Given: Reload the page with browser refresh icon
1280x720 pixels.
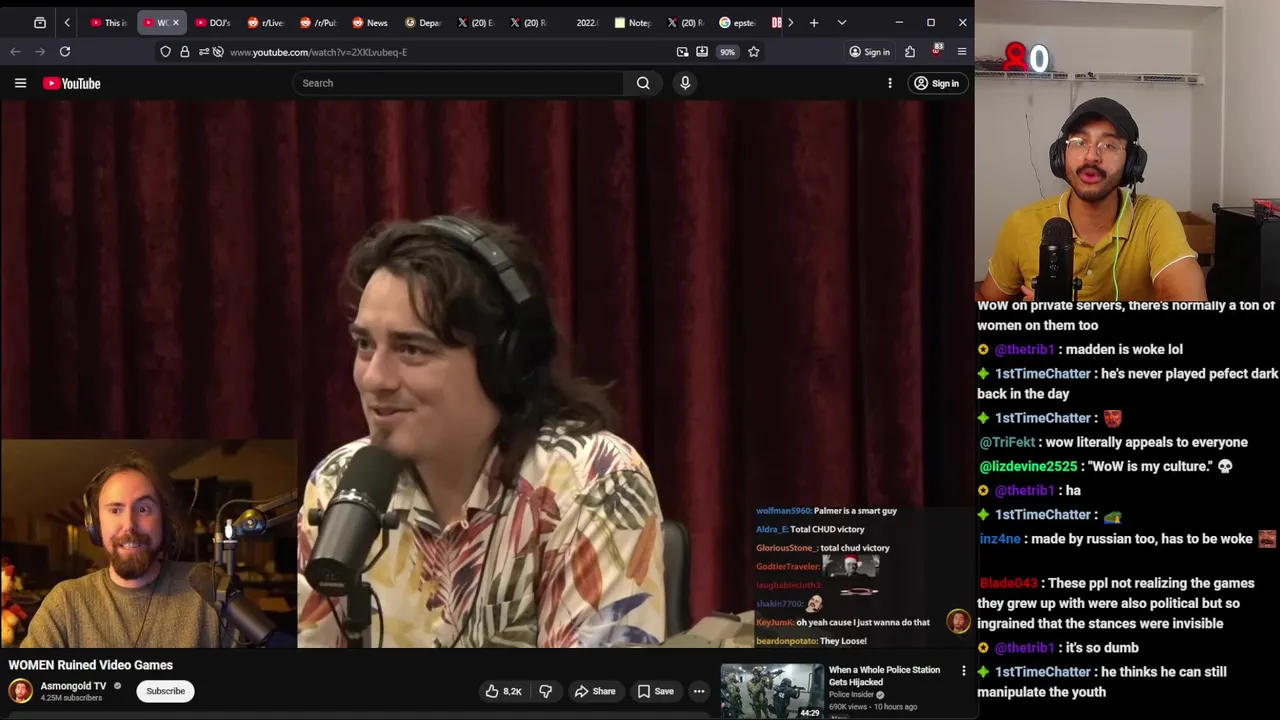Looking at the screenshot, I should (65, 52).
